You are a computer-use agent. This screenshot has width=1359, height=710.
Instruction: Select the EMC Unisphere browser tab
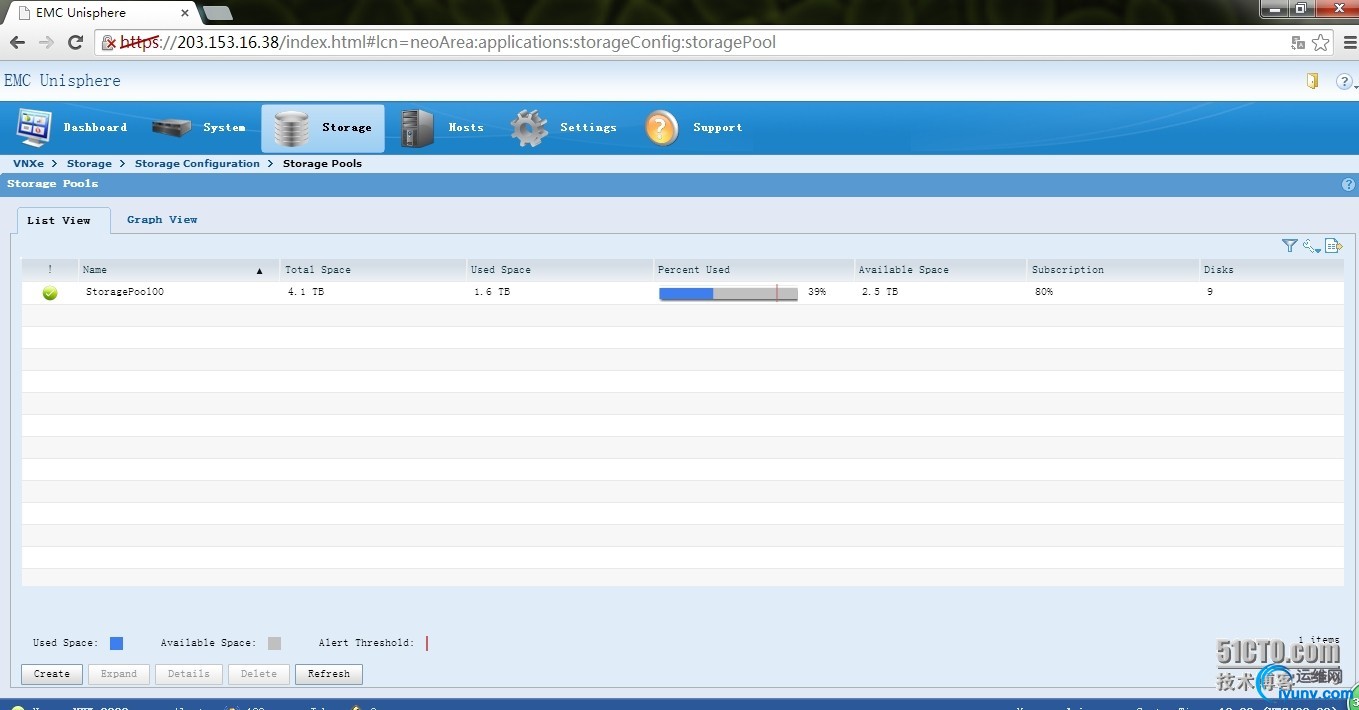tap(100, 13)
